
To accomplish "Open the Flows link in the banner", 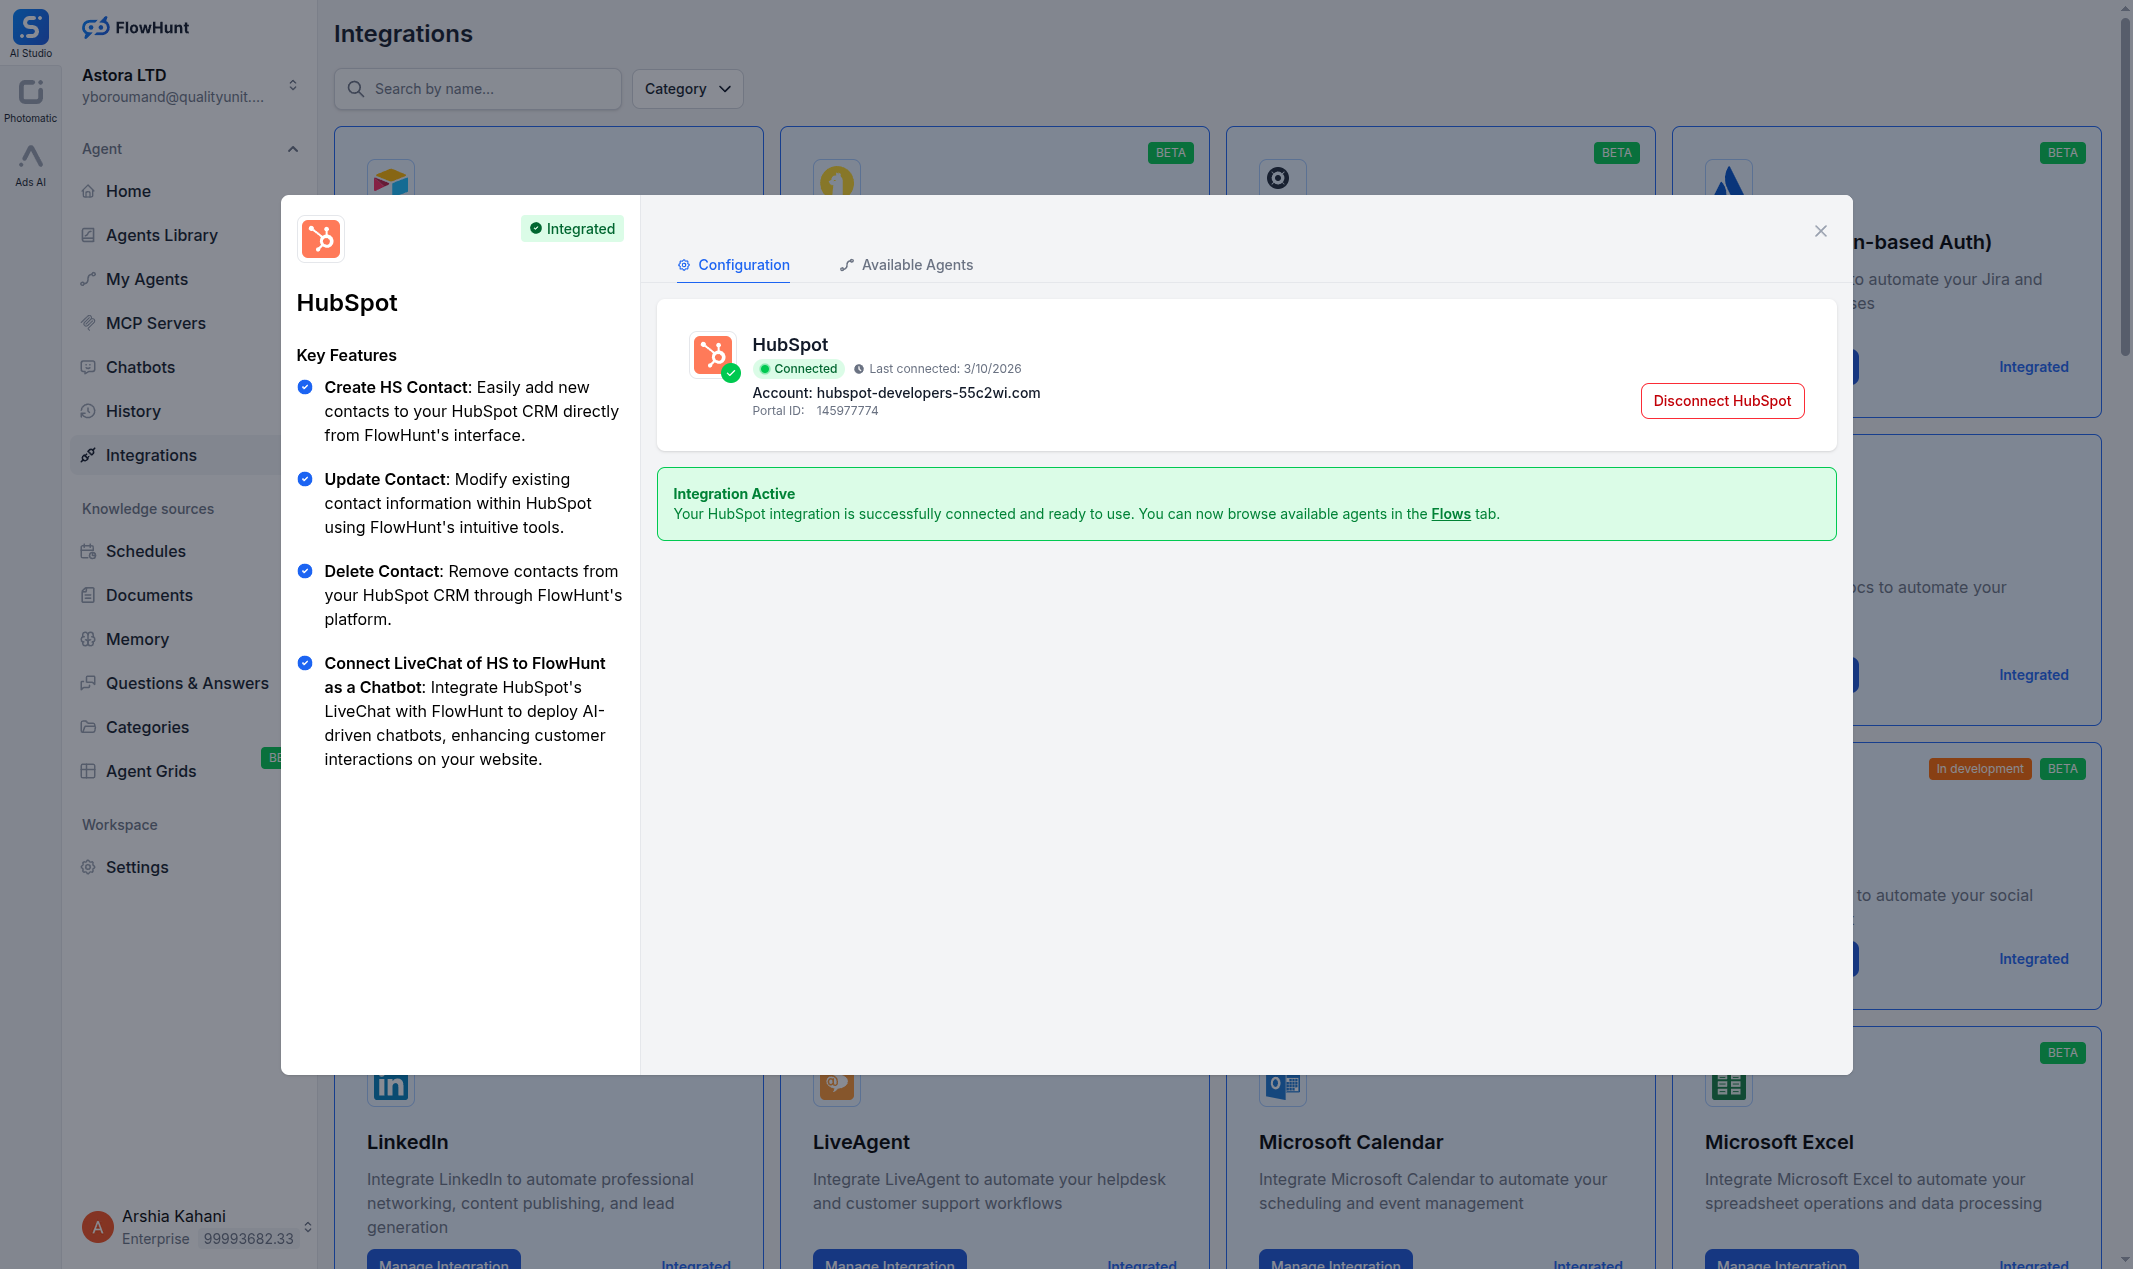I will [x=1451, y=514].
